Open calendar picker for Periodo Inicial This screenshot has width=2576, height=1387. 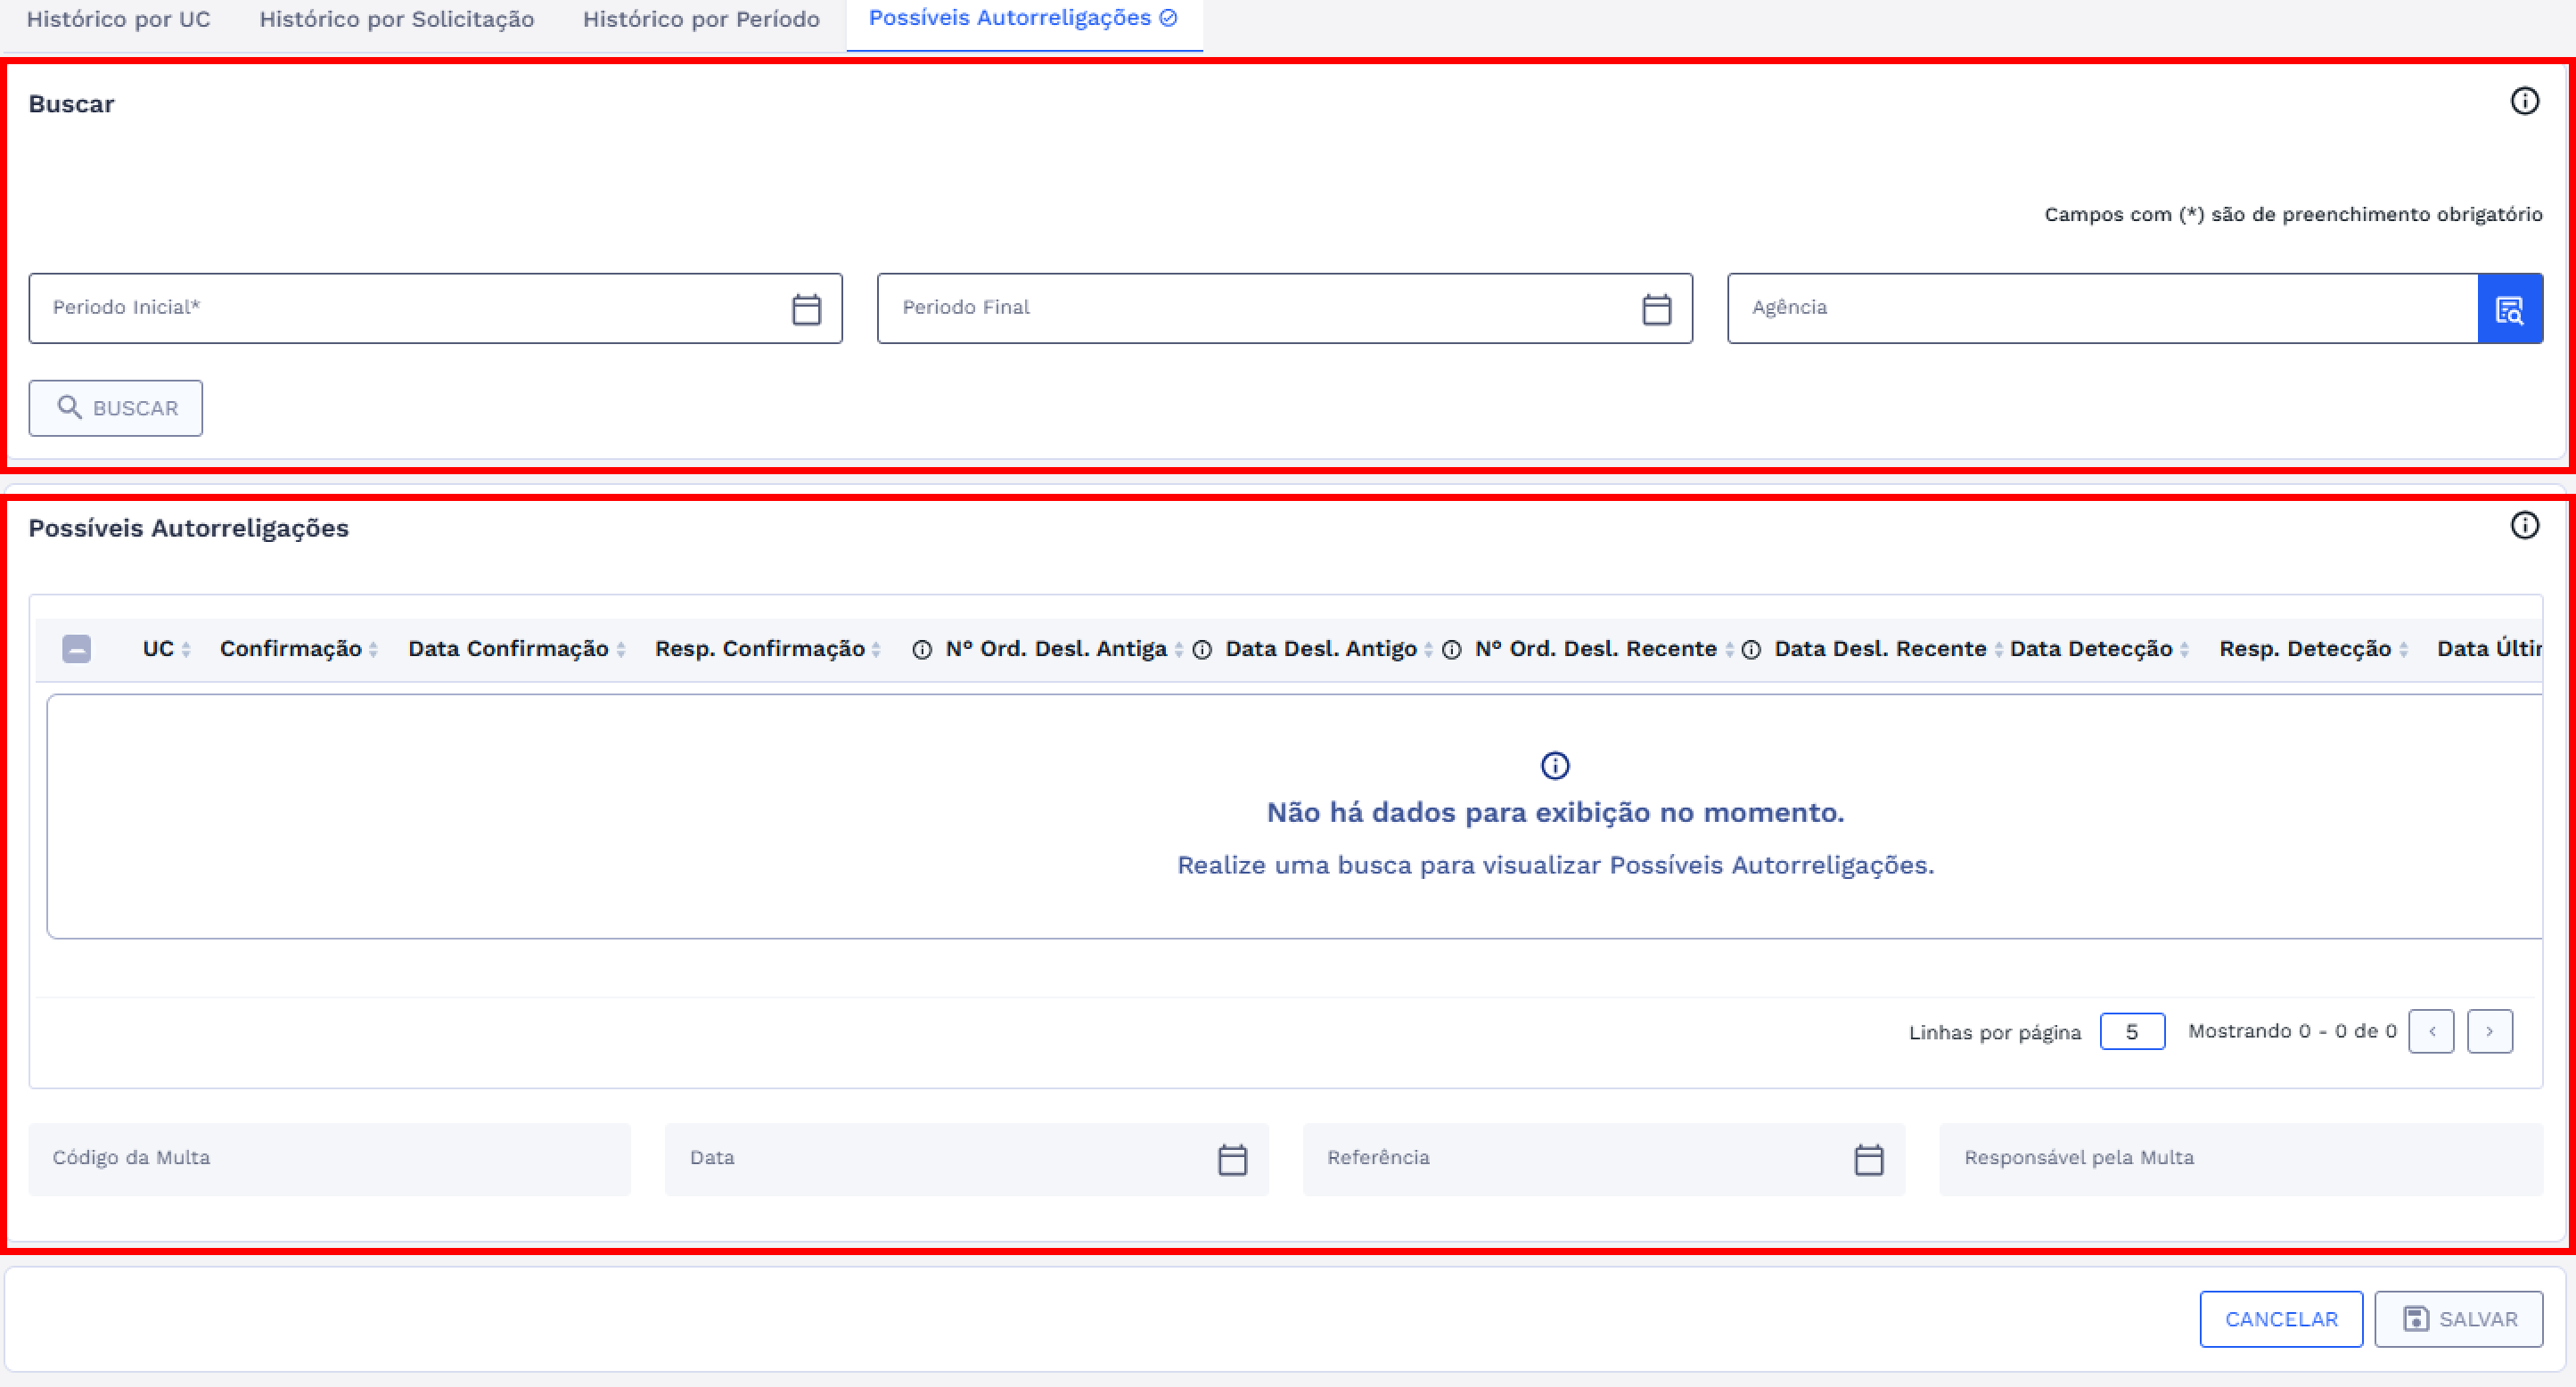point(806,309)
